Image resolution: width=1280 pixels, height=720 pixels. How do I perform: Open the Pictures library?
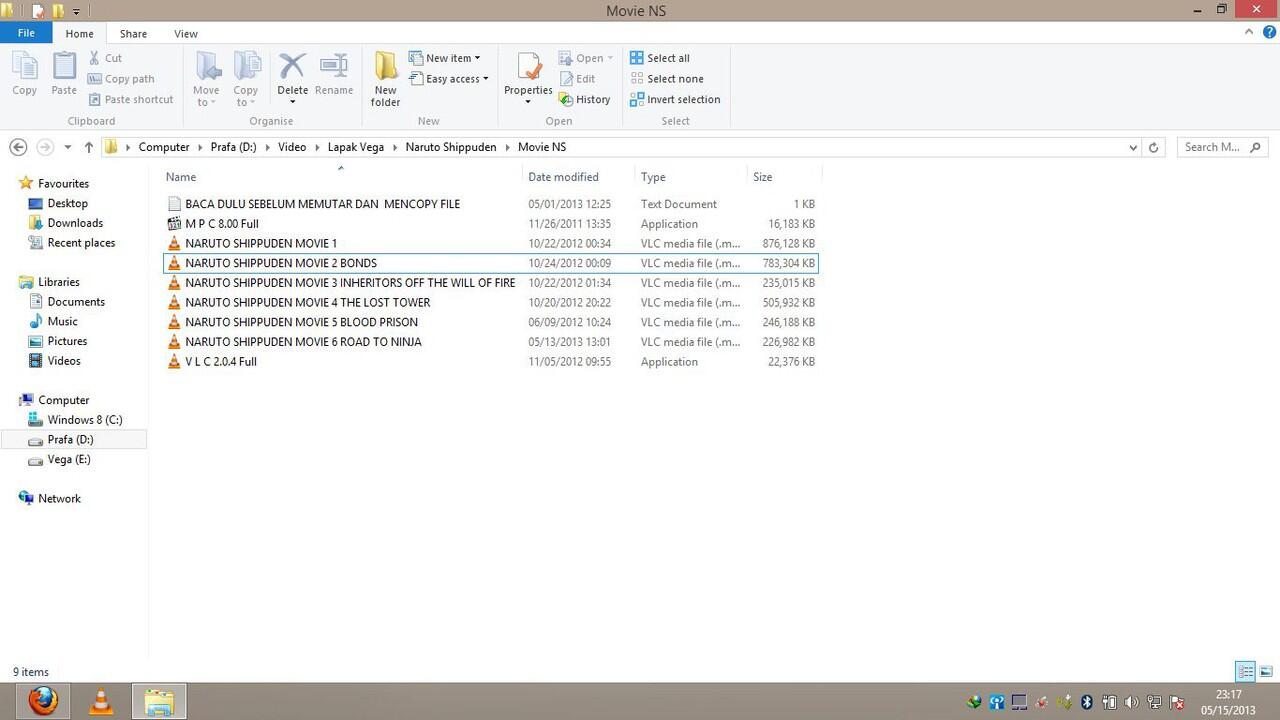tap(67, 341)
